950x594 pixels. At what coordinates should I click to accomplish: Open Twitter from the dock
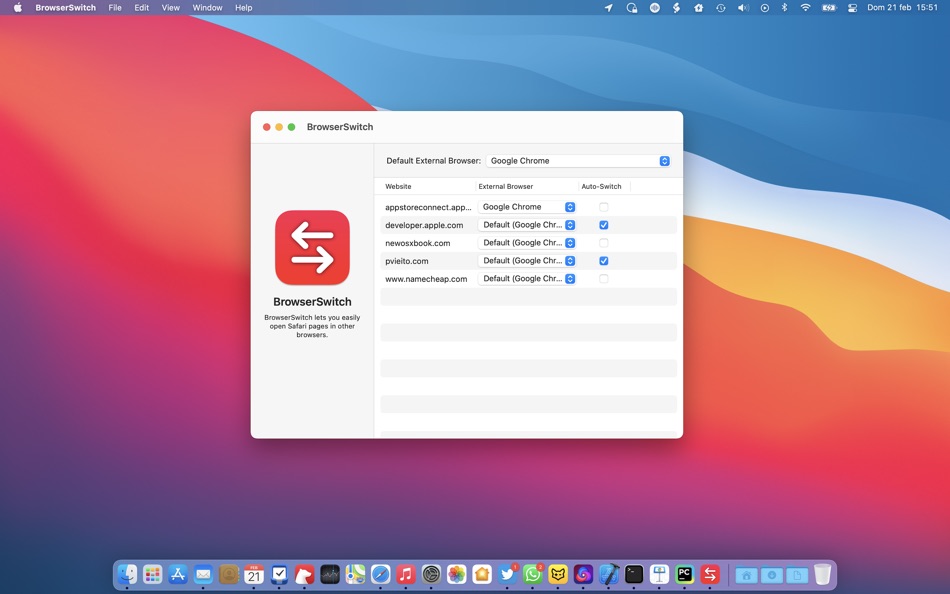click(507, 573)
